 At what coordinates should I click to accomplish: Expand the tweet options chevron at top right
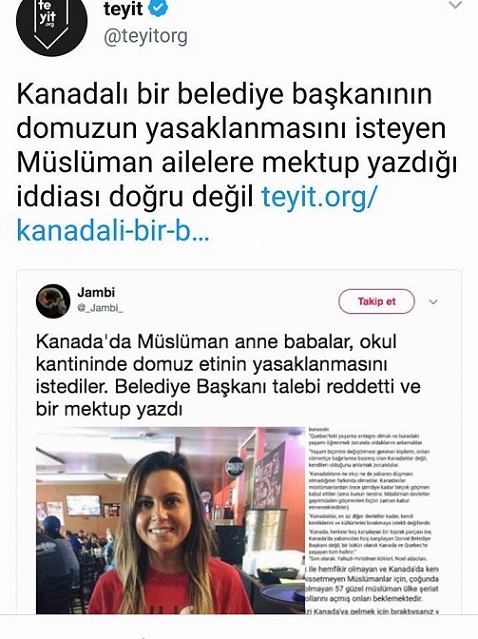[455, 6]
